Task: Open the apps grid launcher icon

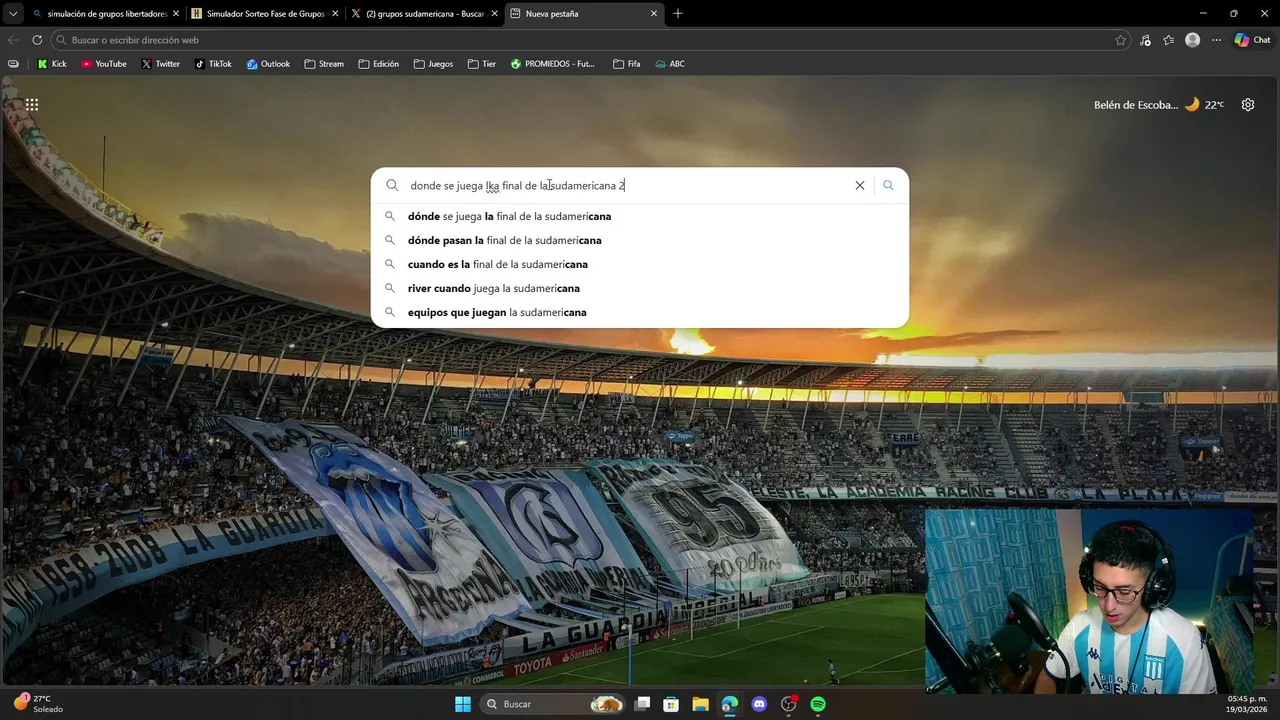Action: (32, 104)
